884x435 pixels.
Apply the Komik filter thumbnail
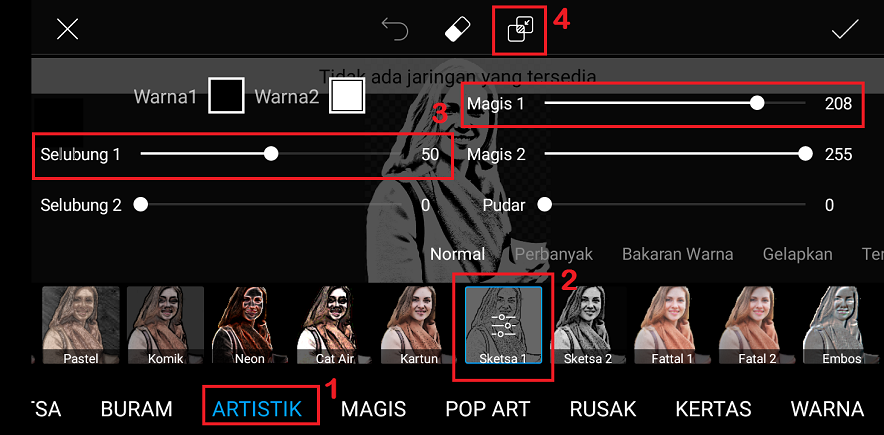(165, 325)
